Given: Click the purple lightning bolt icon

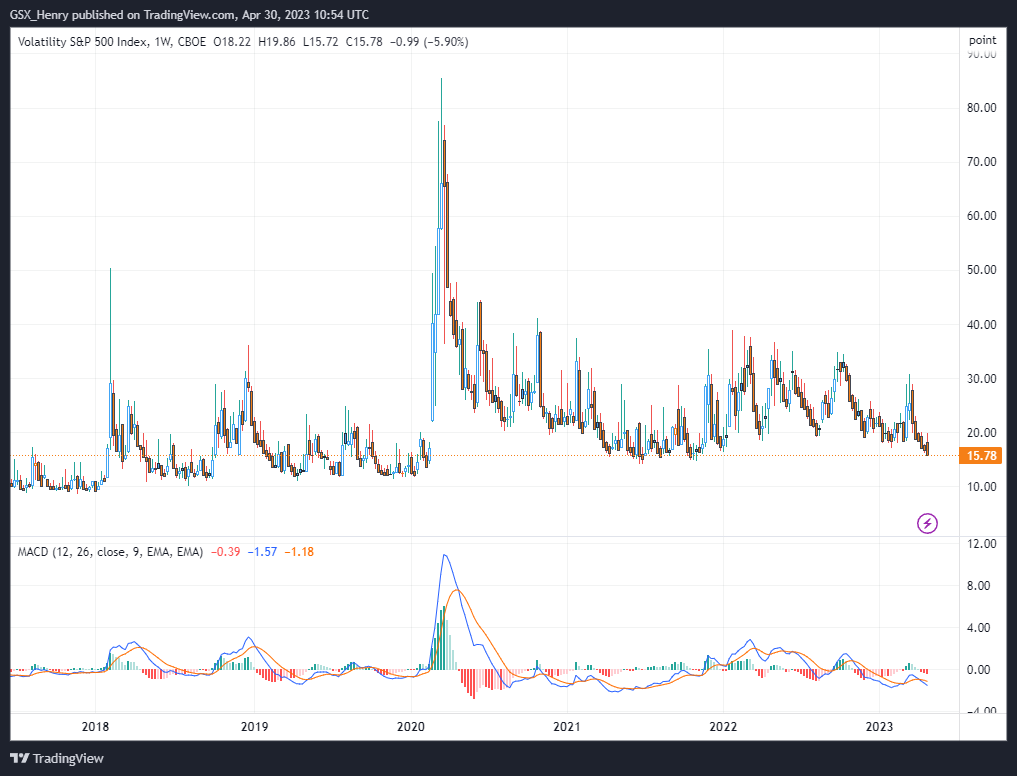Looking at the screenshot, I should tap(927, 523).
